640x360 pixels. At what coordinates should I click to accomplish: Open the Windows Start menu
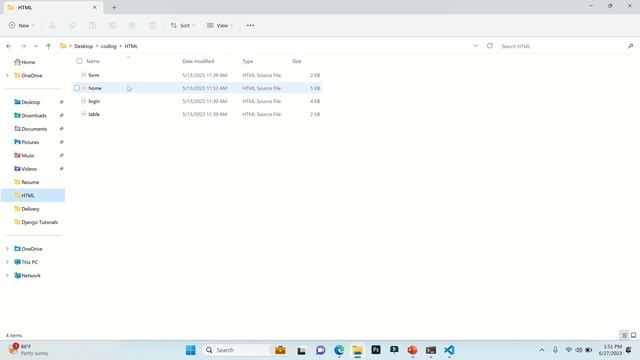[x=191, y=350]
